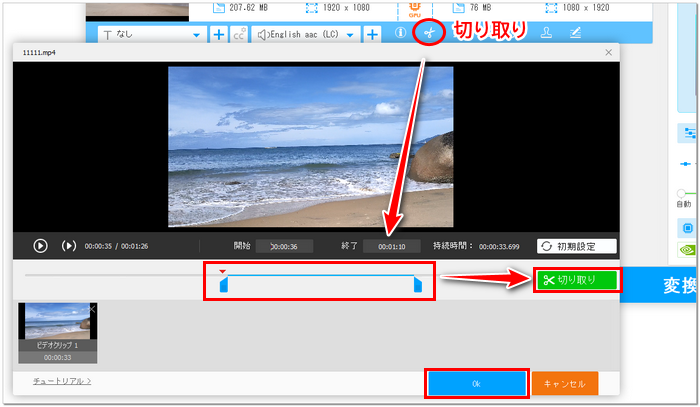Screen dimensions: 700x407
Task: Click the blue square icon above the NVIDIA logo
Action: 687,228
